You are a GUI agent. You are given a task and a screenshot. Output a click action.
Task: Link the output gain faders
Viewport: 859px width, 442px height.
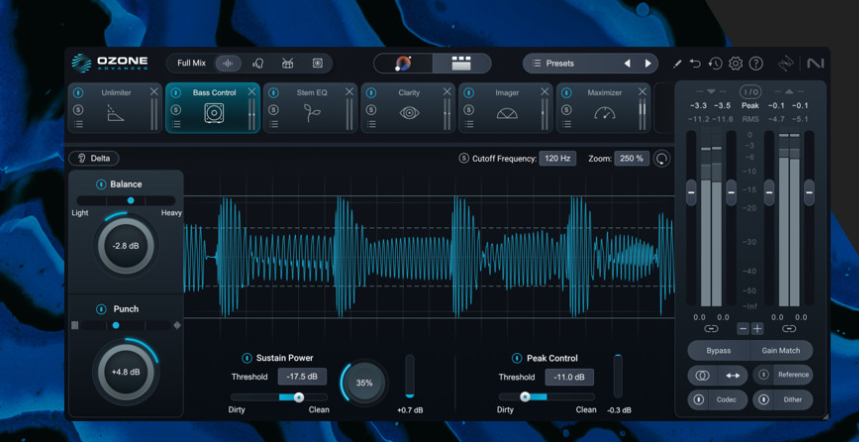(x=789, y=329)
